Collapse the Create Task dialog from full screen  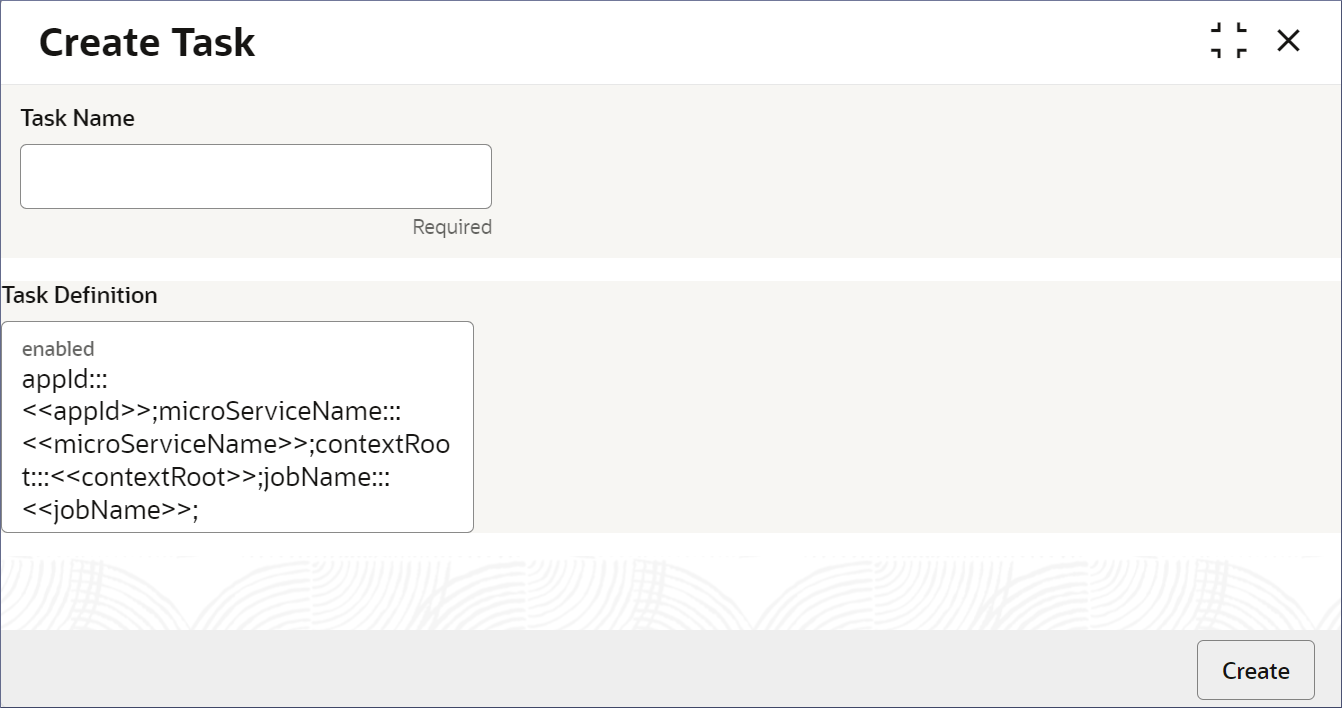1228,41
